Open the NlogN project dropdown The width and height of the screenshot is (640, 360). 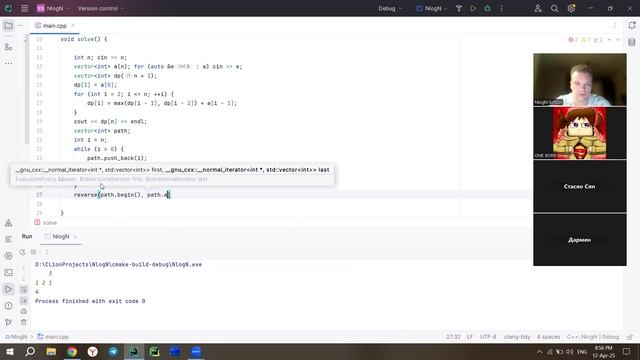53,8
